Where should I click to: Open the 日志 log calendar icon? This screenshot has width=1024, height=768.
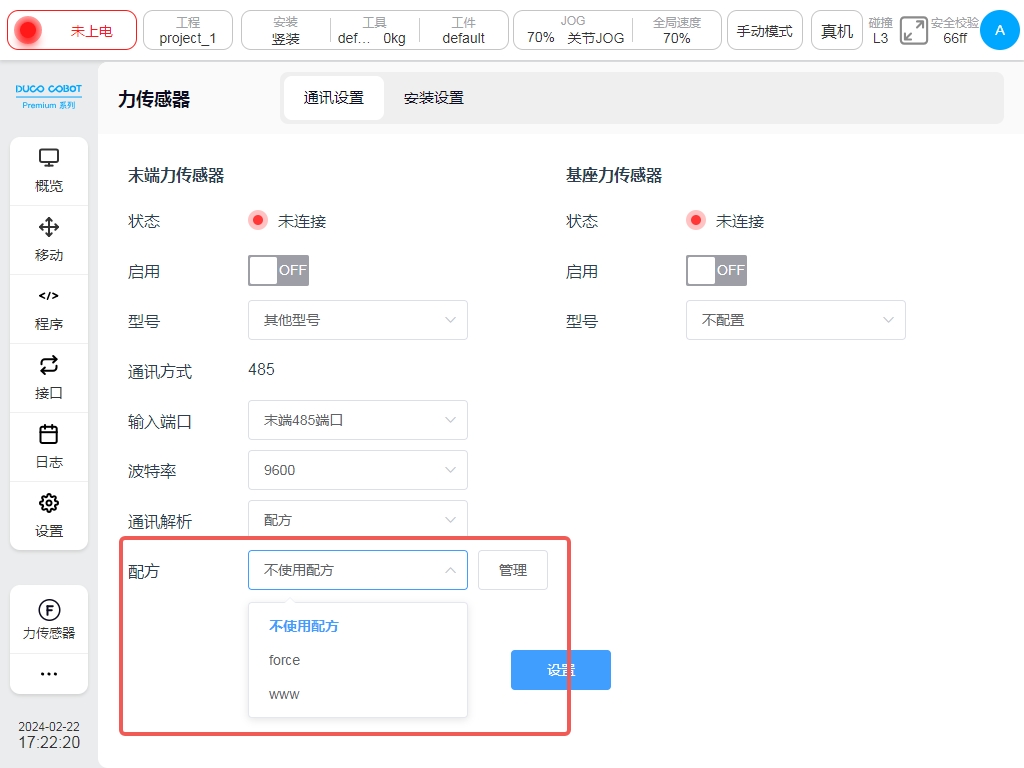tap(49, 446)
